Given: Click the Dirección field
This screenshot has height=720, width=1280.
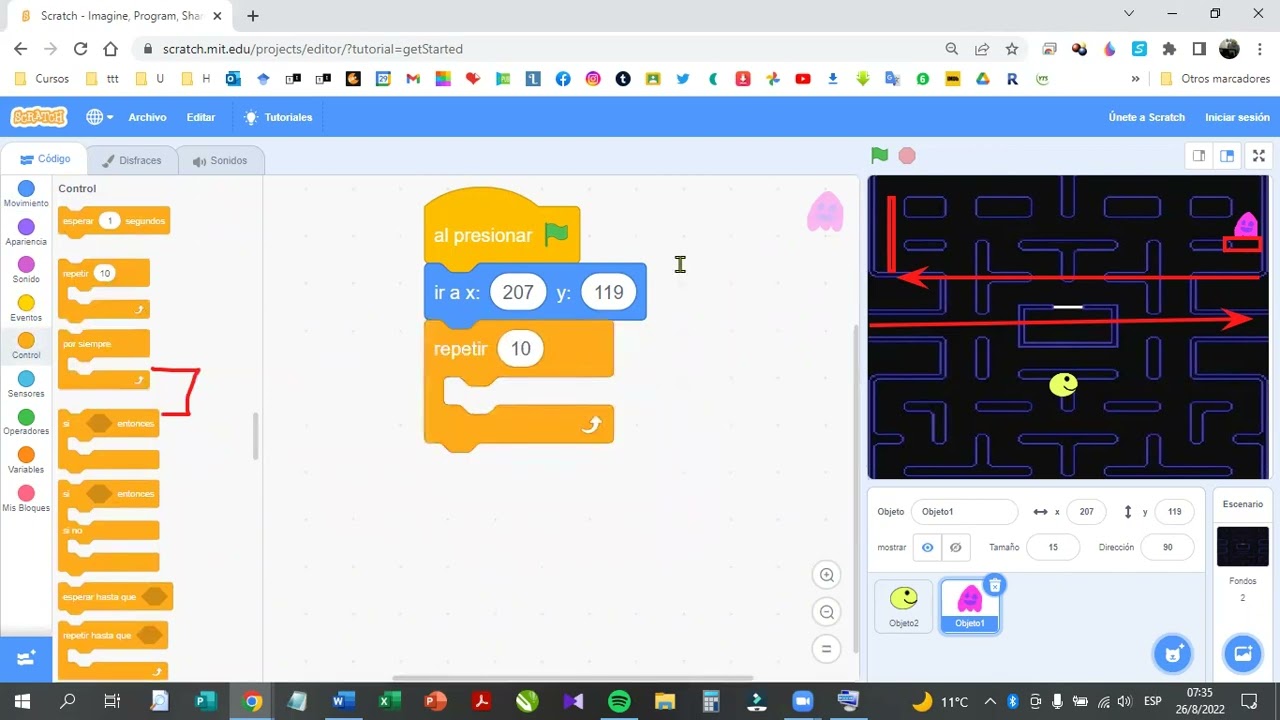Looking at the screenshot, I should (1168, 547).
